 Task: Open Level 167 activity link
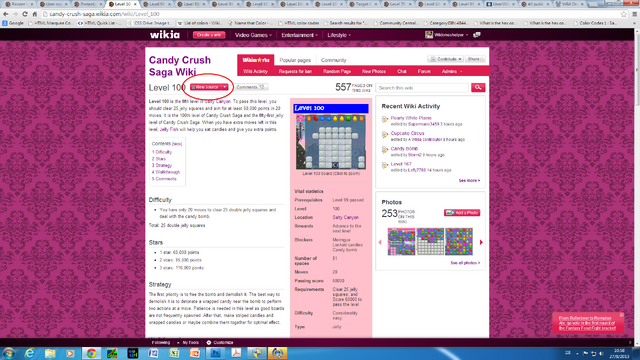[x=401, y=164]
